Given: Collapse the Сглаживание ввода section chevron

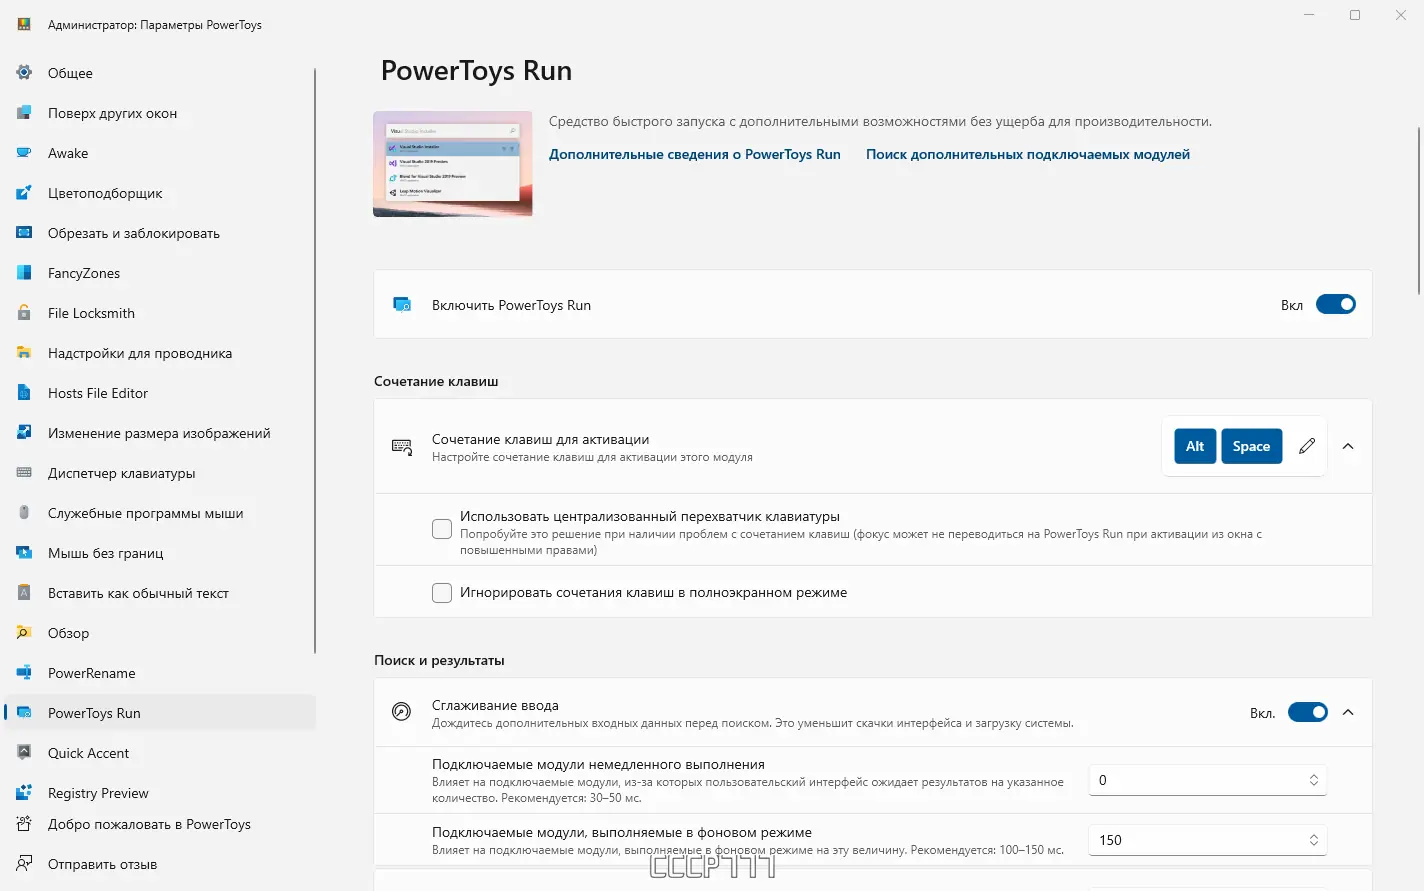Looking at the screenshot, I should point(1348,712).
